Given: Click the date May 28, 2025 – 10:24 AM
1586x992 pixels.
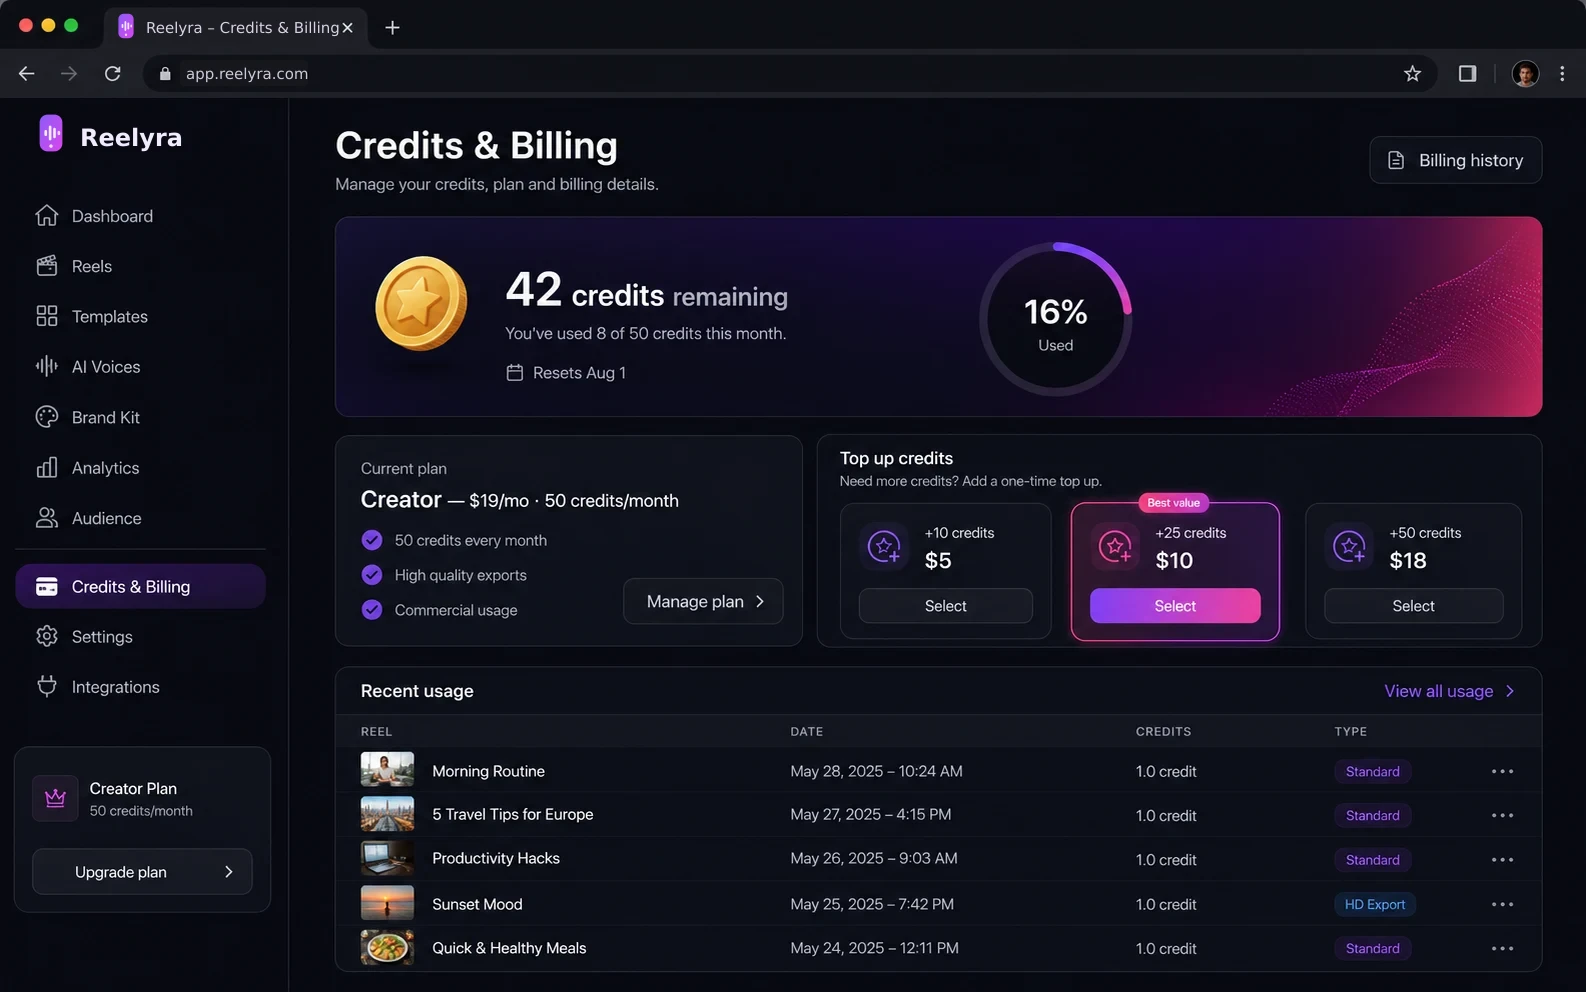Looking at the screenshot, I should pyautogui.click(x=876, y=771).
